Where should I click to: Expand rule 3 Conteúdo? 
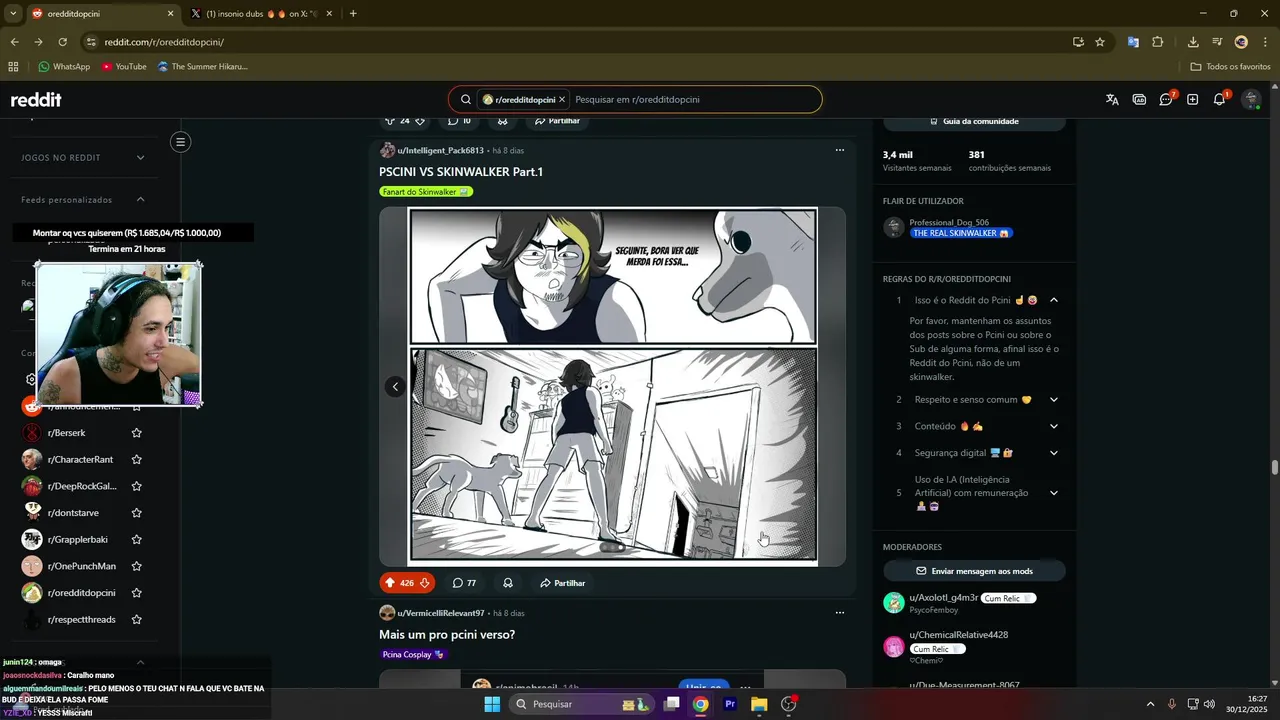[1054, 426]
